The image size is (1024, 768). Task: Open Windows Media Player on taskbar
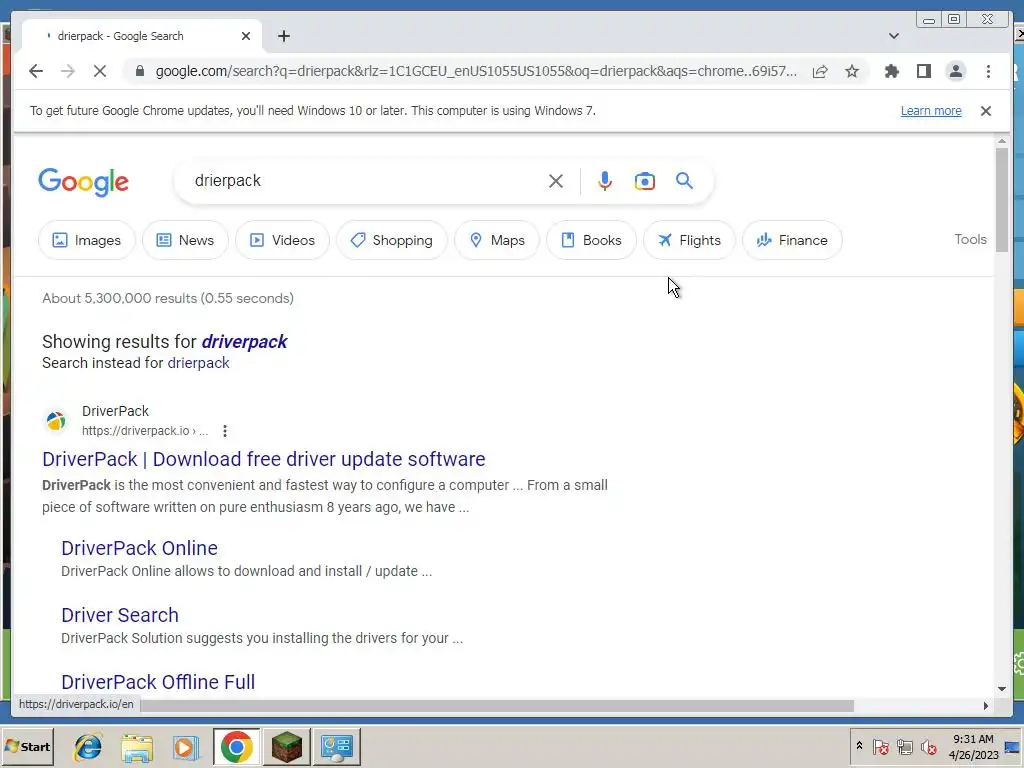pyautogui.click(x=186, y=747)
